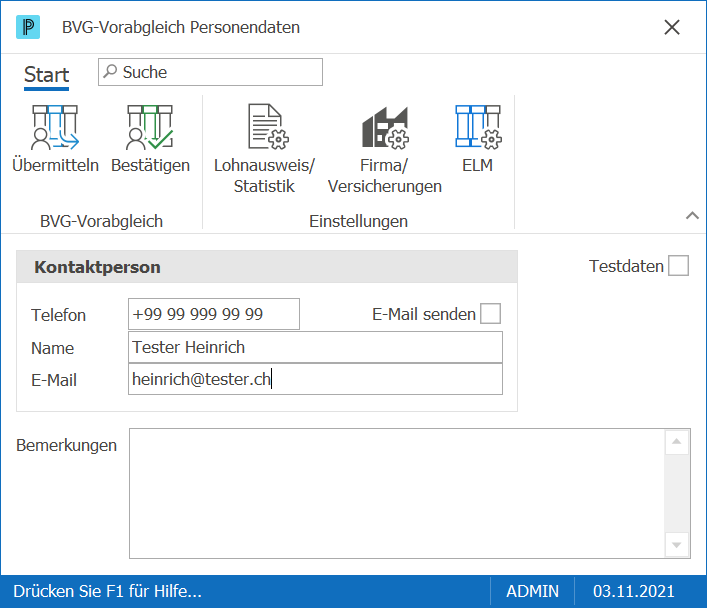
Task: Click the Name field with Tester Heinrich
Action: pos(315,347)
